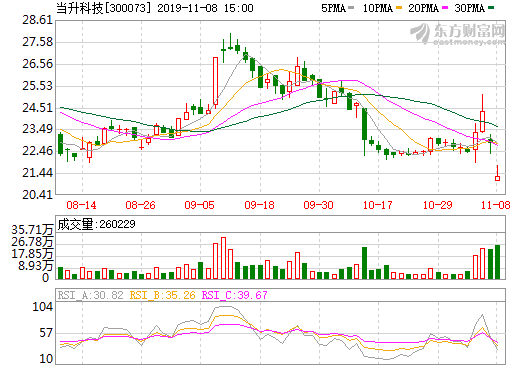The width and height of the screenshot is (520, 365).
Task: Select the 08-14 date axis label
Action: click(x=81, y=205)
